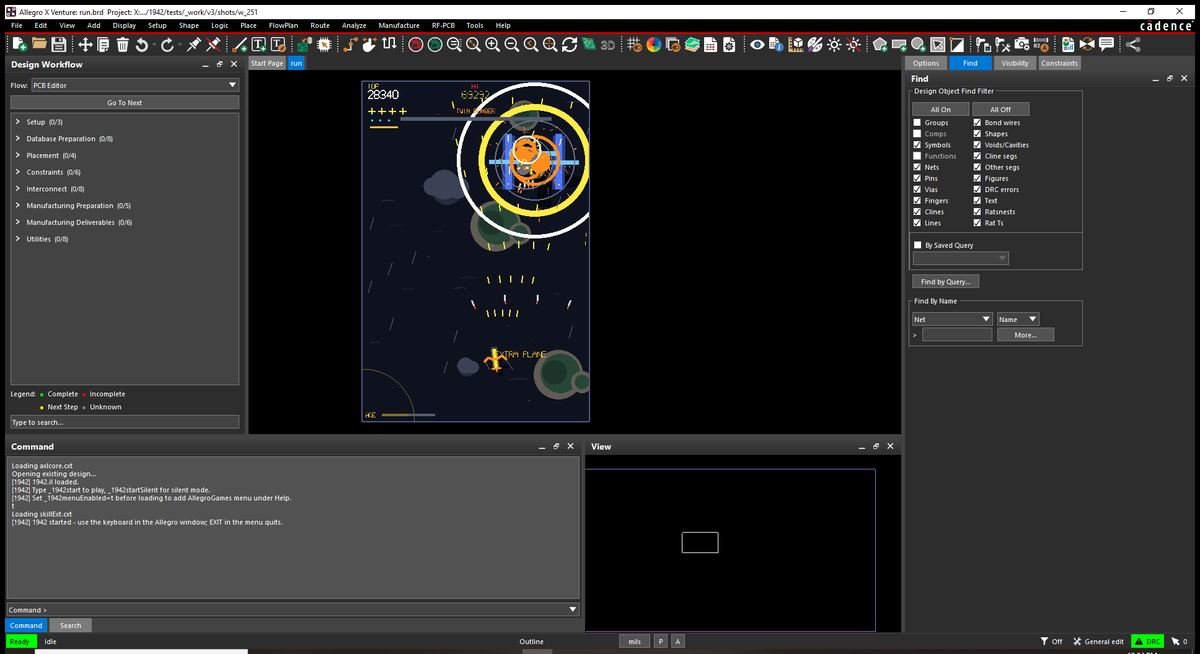
Task: Click the workflow search input field
Action: 125,422
